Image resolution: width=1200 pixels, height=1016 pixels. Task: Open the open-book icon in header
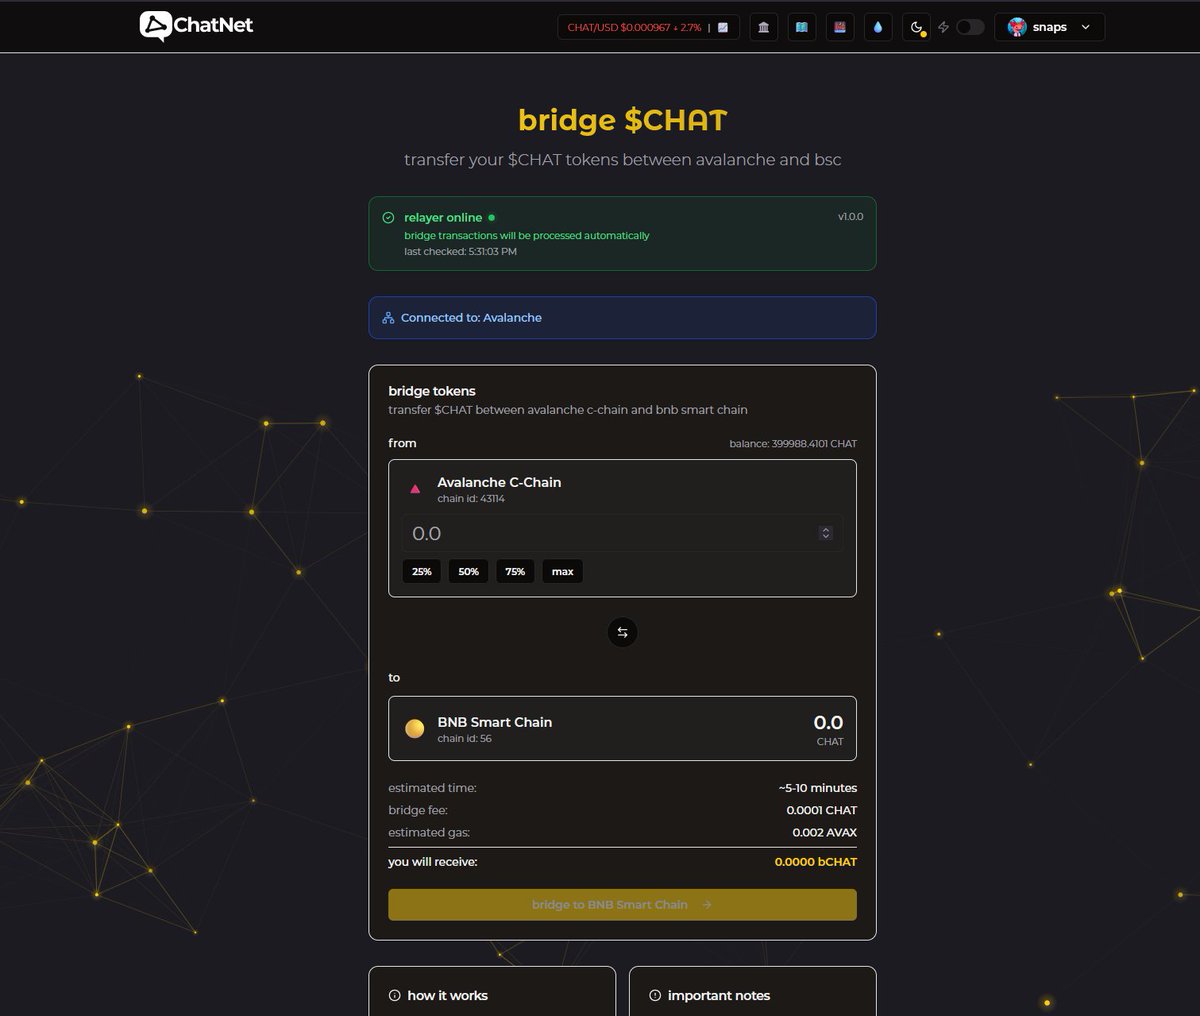[801, 27]
